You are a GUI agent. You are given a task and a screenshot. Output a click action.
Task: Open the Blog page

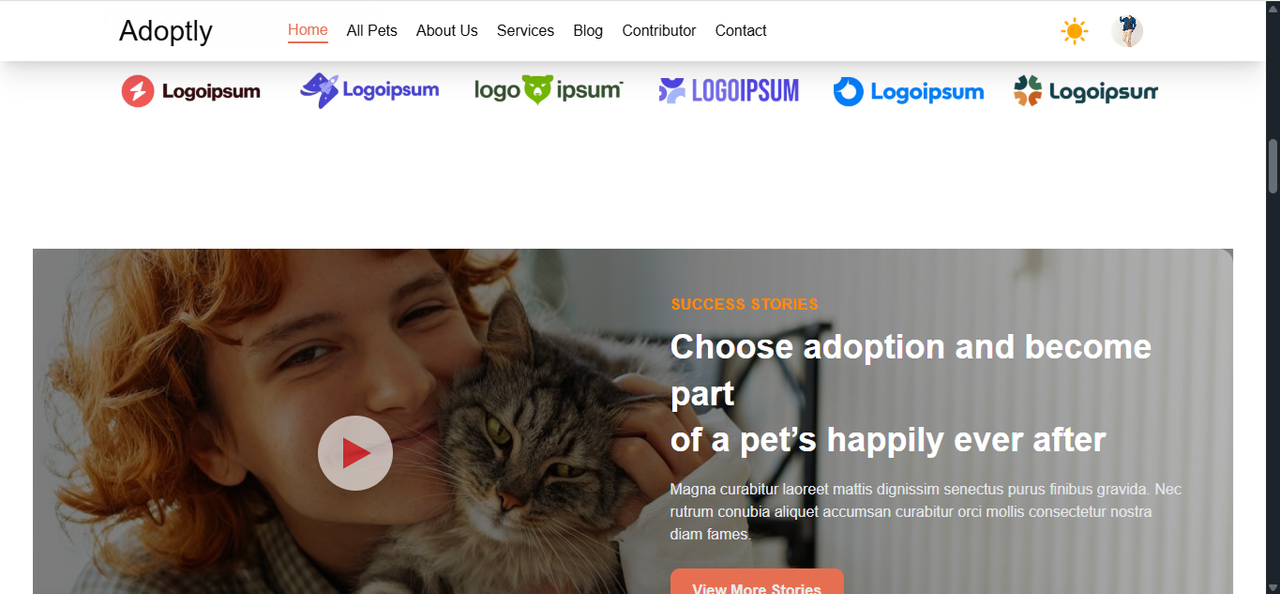[x=588, y=31]
